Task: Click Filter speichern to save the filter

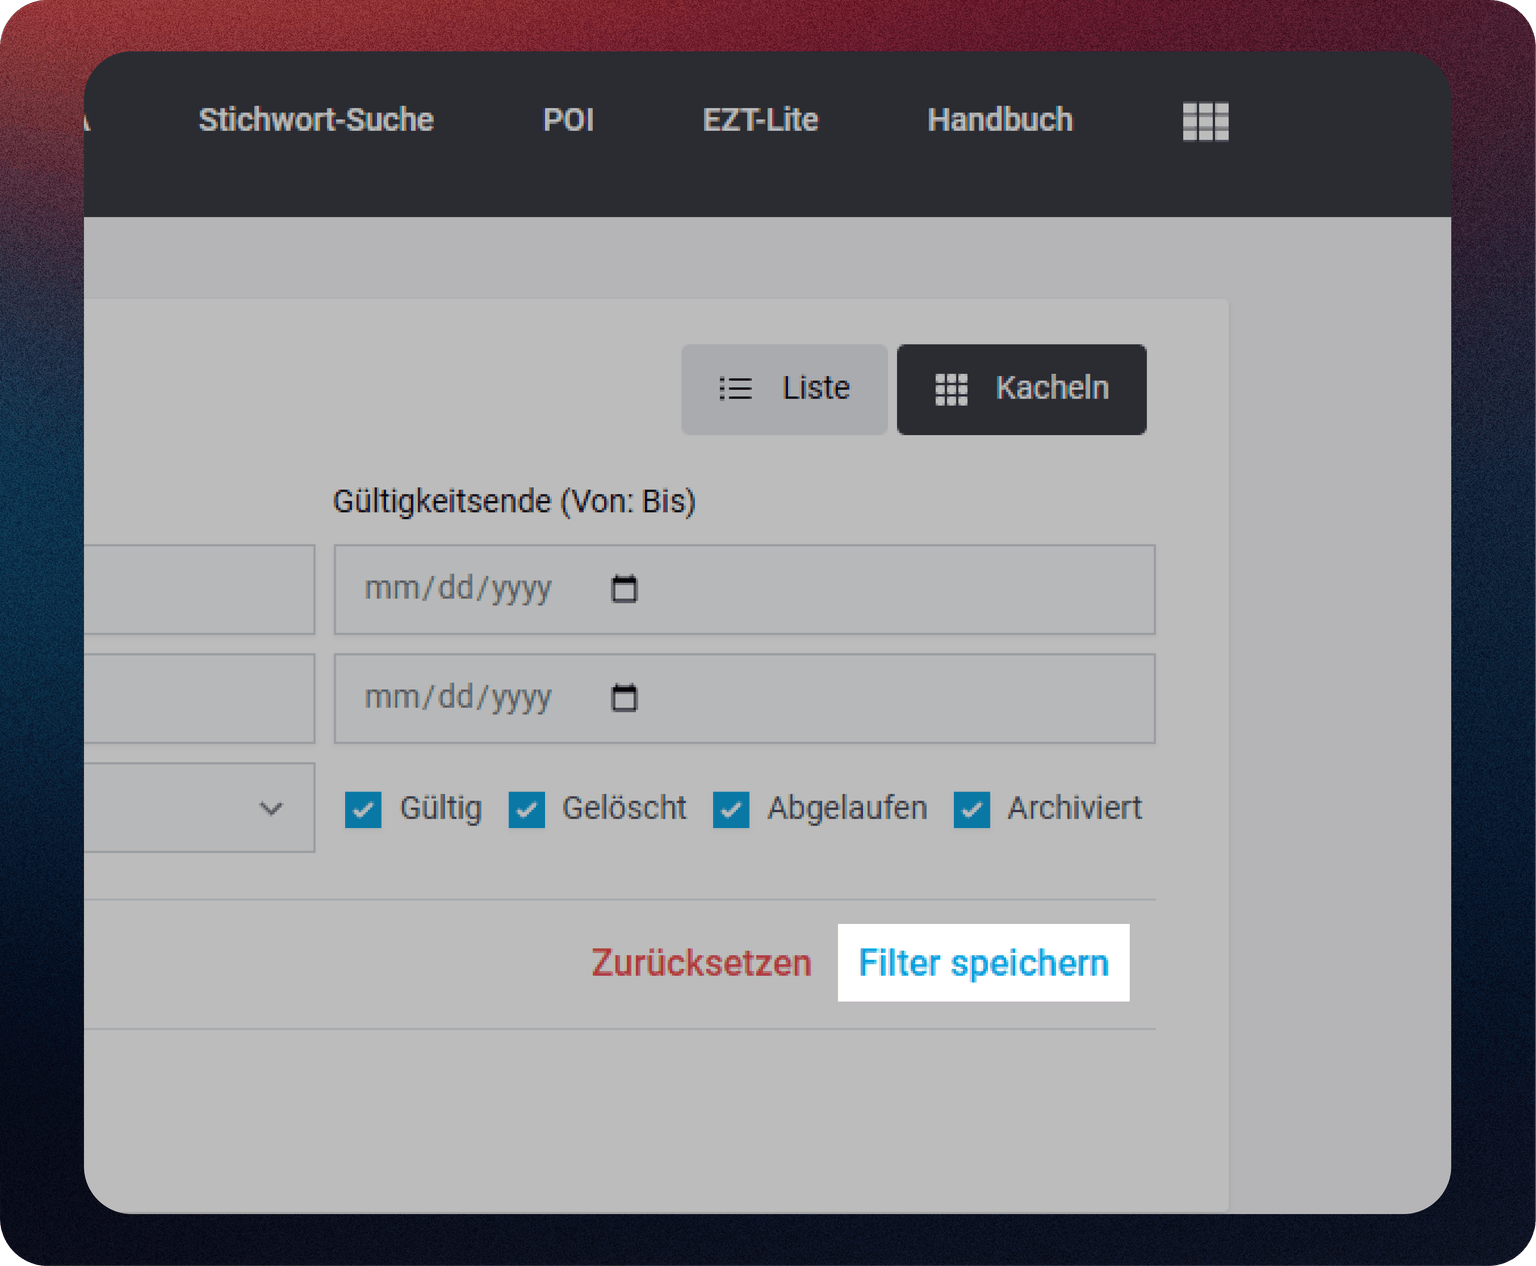Action: [983, 963]
